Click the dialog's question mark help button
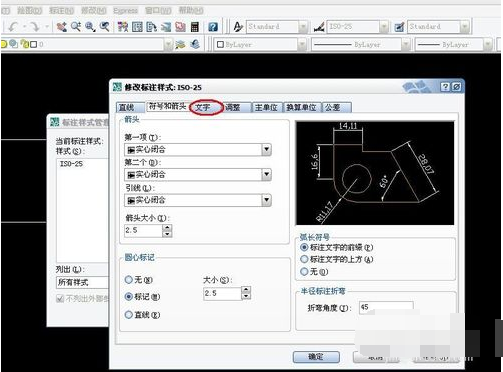Screen dimensions: 503x372 pos(445,87)
